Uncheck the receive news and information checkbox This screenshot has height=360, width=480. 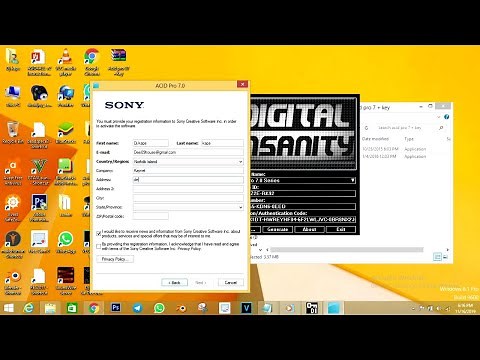point(99,233)
